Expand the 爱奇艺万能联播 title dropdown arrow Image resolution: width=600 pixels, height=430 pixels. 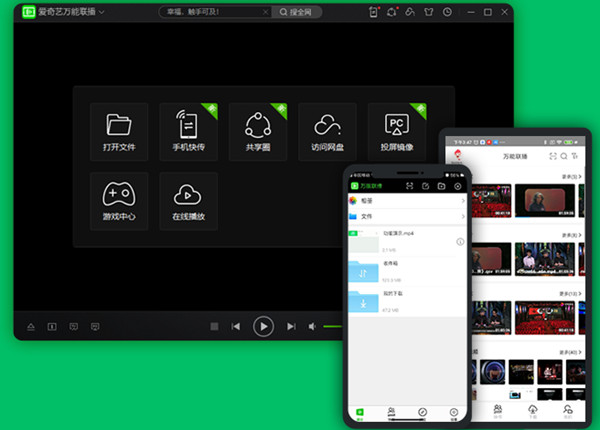[x=102, y=12]
